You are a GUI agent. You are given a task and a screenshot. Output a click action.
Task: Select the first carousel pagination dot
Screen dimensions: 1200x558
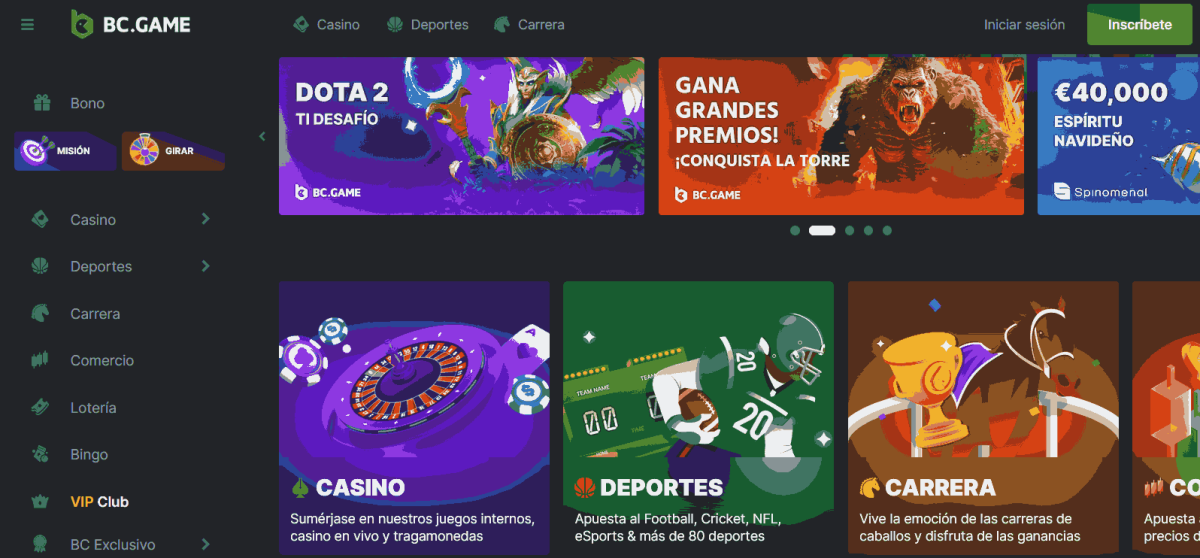795,230
